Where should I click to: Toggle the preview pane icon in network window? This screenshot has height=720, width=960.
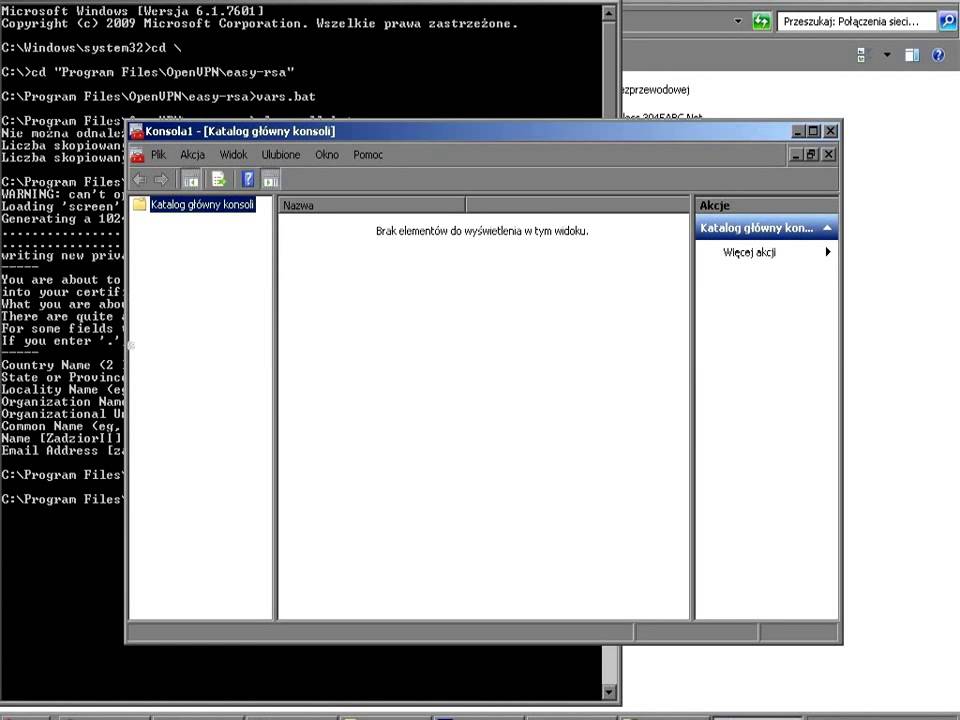[x=912, y=55]
